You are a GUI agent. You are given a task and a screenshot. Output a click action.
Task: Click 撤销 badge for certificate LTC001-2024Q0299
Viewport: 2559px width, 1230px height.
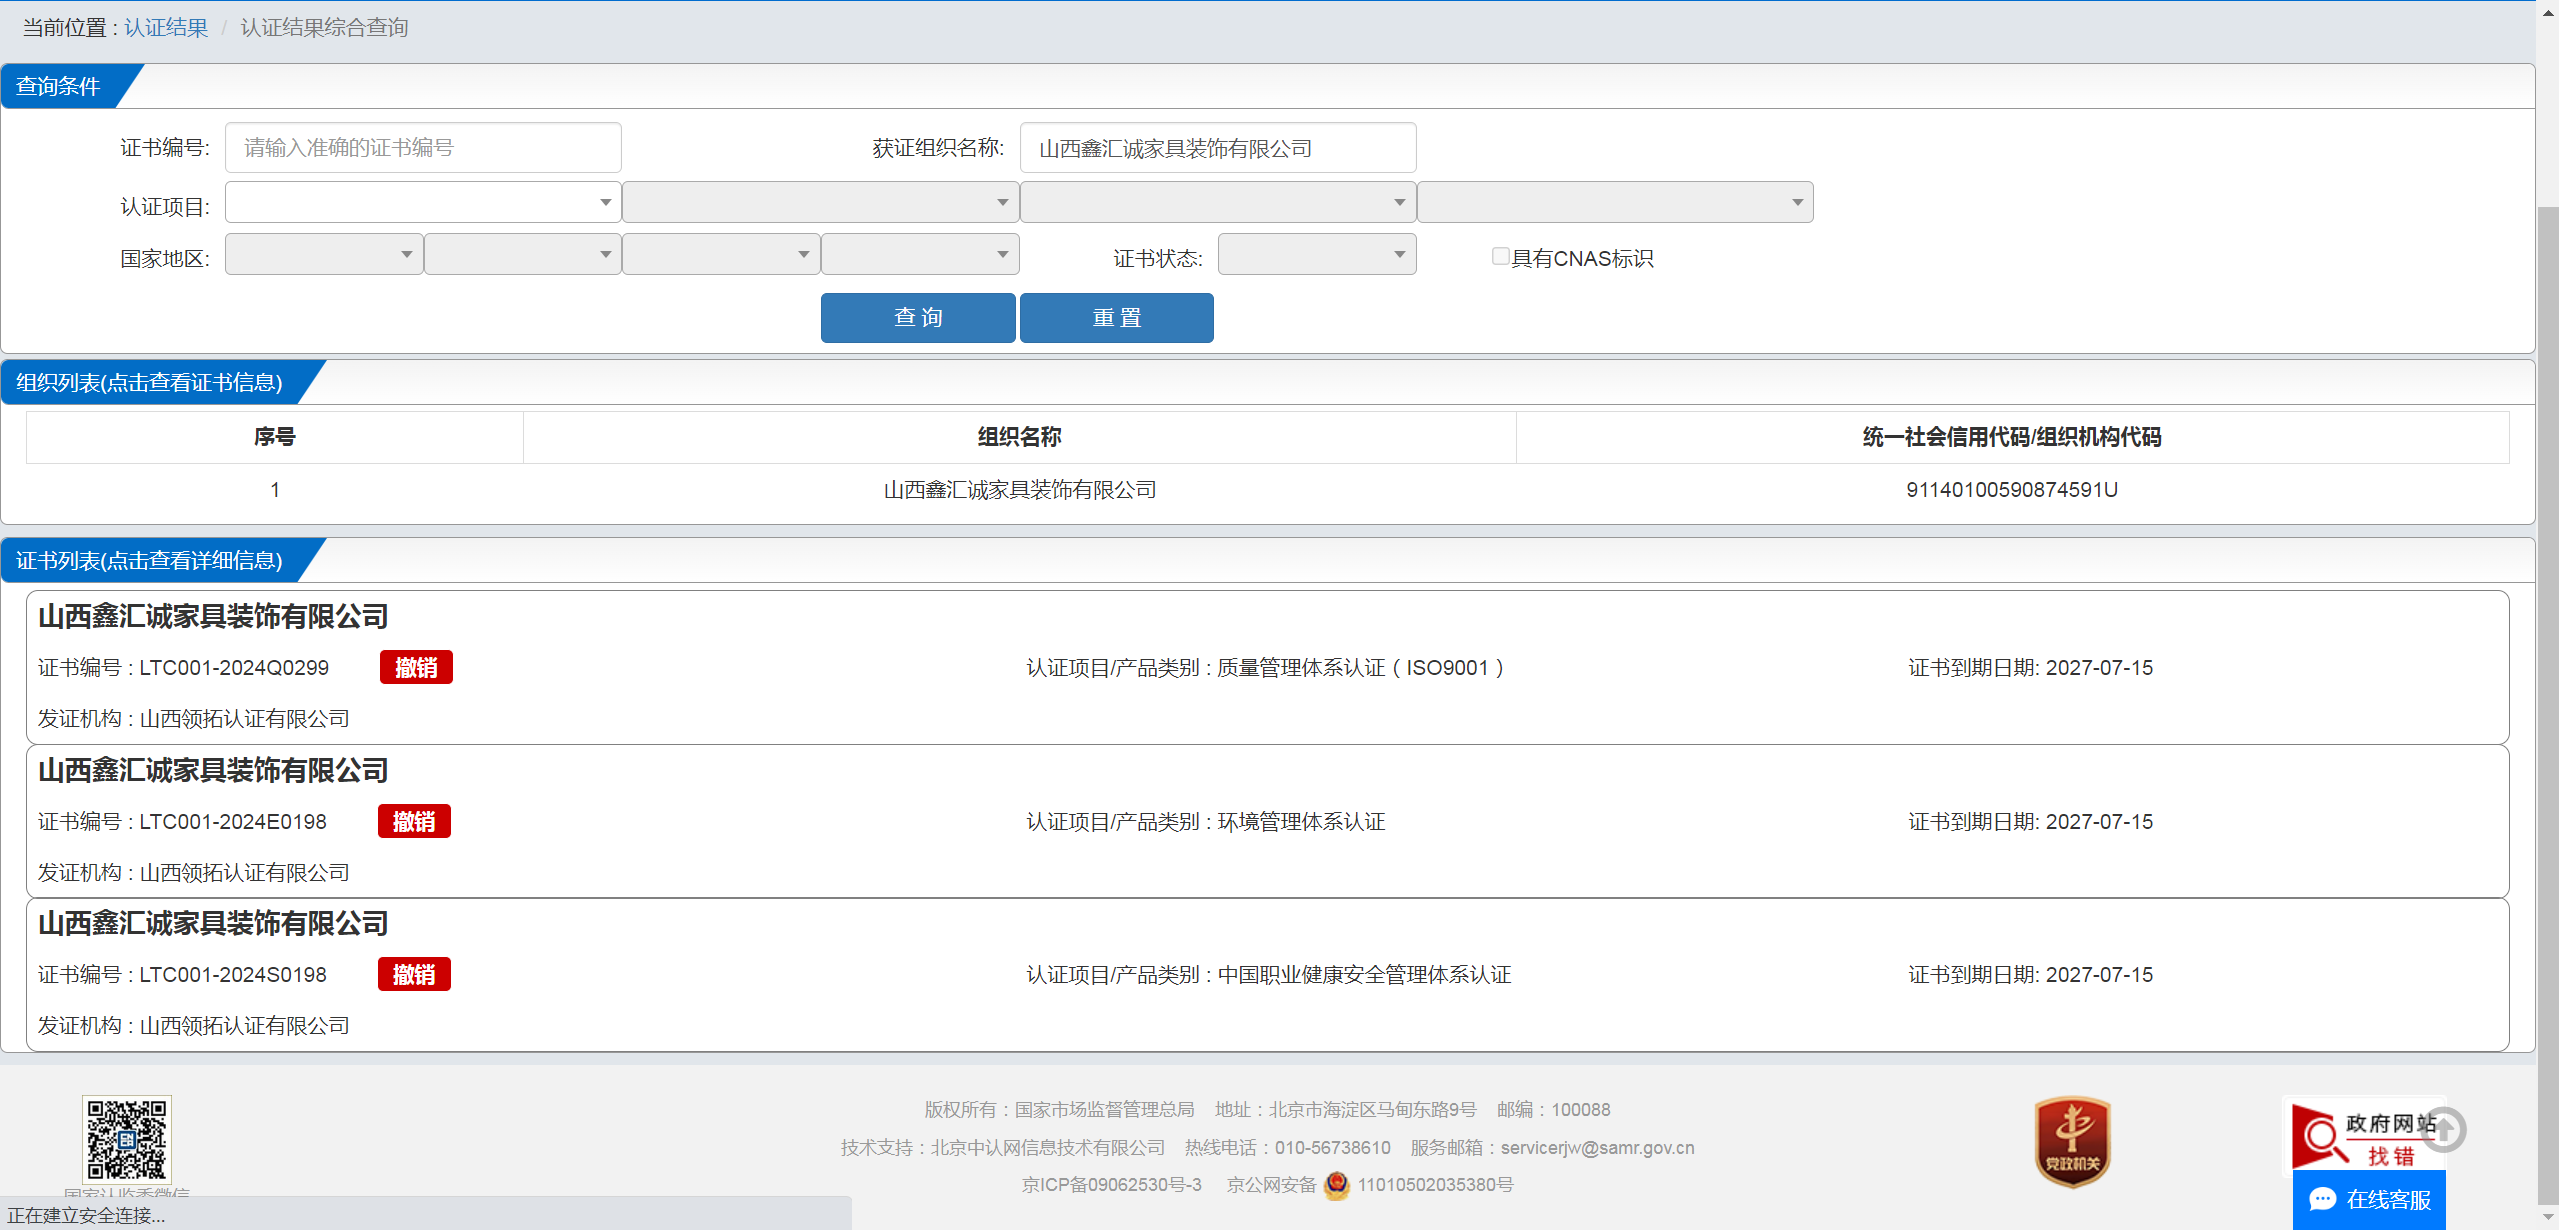point(416,667)
